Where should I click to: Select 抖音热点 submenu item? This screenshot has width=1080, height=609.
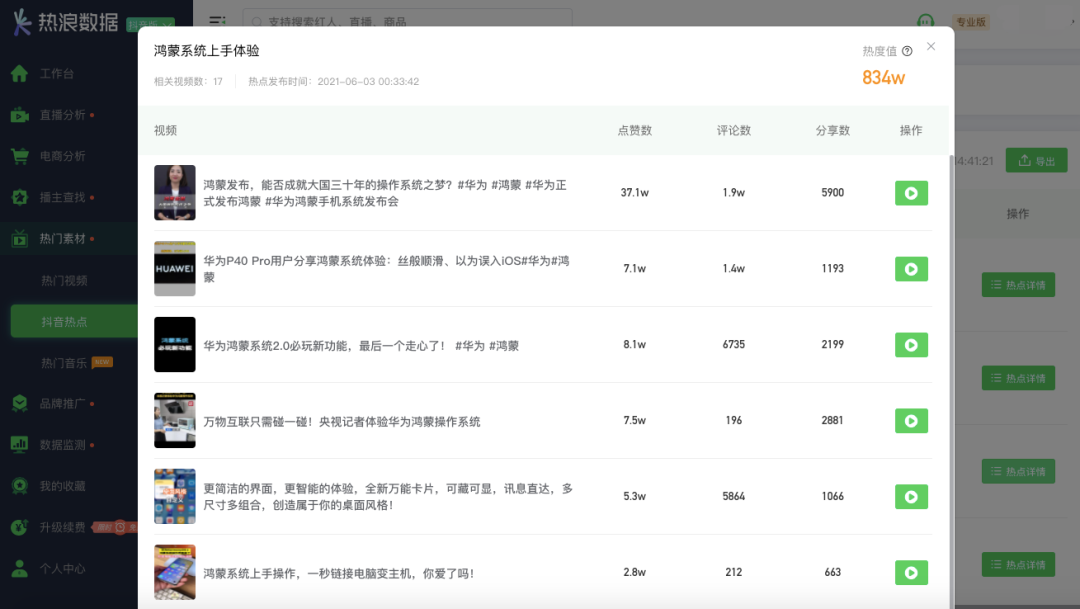[74, 322]
